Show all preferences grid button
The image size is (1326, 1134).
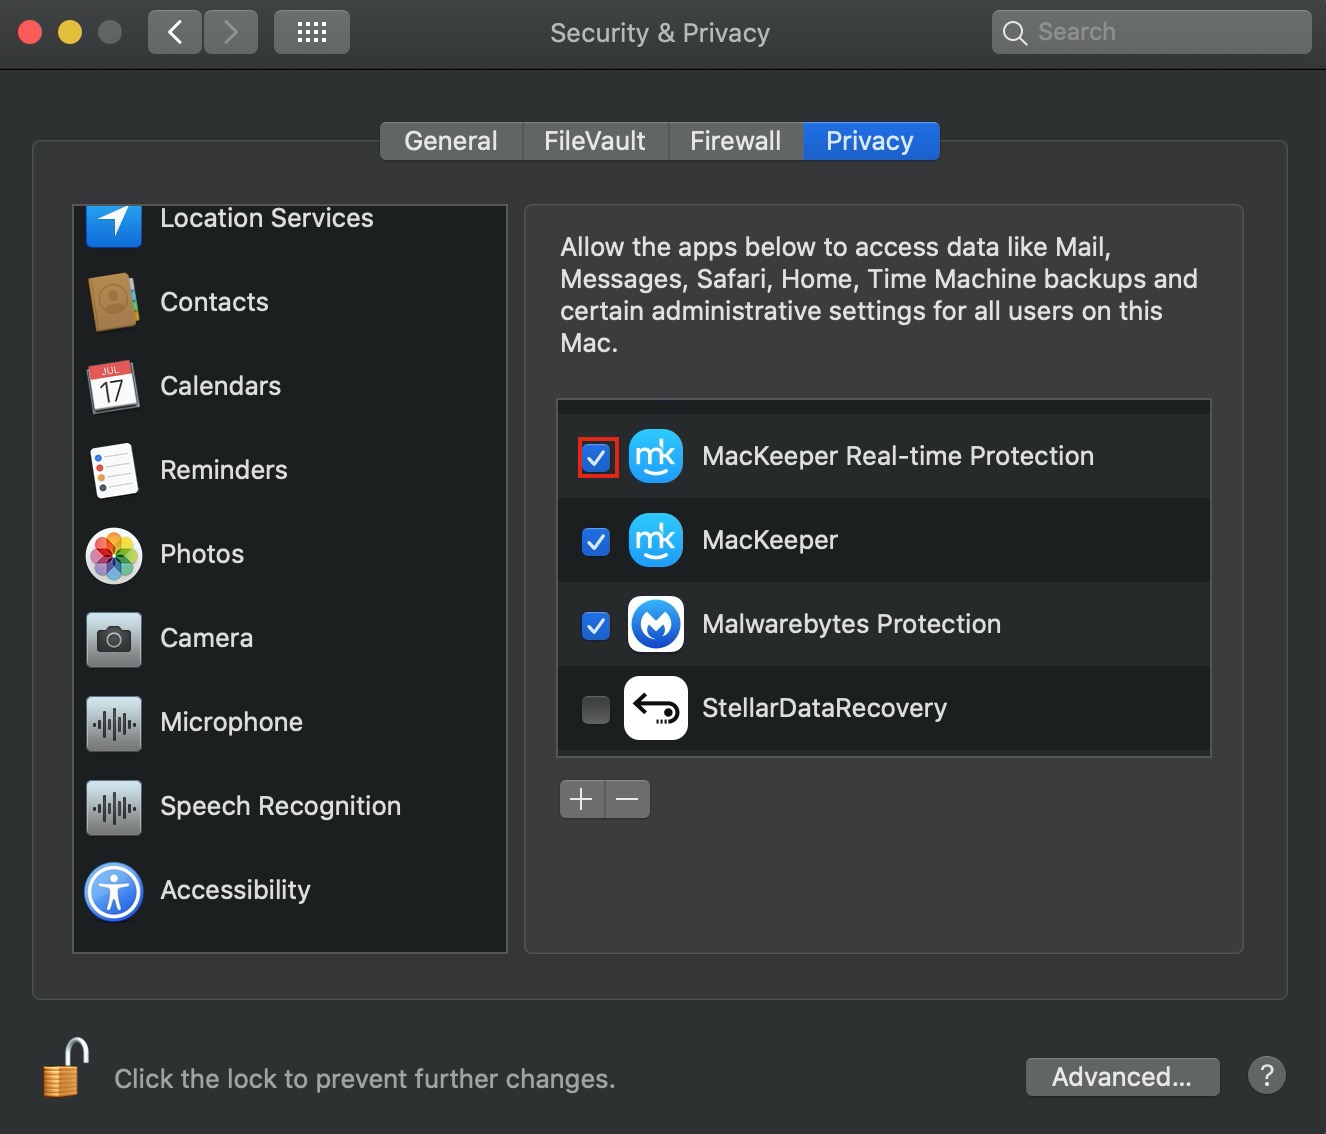coord(312,32)
